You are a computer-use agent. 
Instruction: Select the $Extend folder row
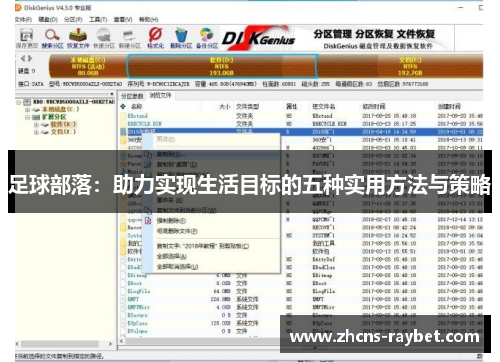301,116
